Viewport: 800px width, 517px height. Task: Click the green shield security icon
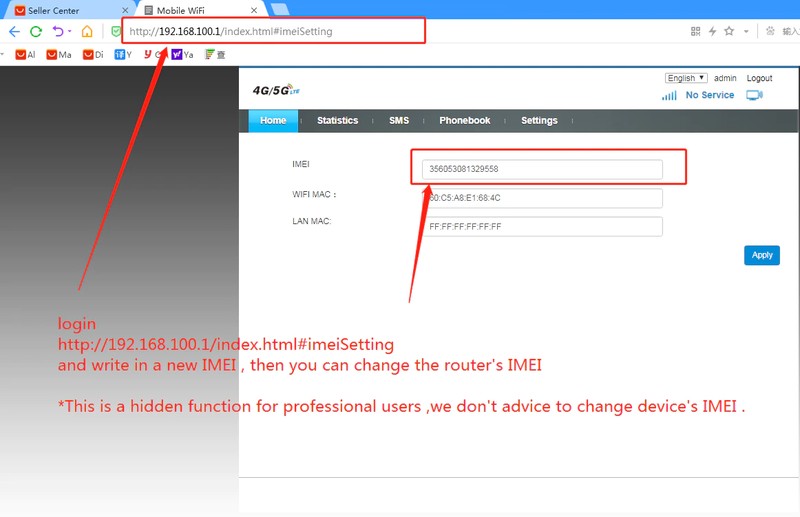[x=116, y=32]
